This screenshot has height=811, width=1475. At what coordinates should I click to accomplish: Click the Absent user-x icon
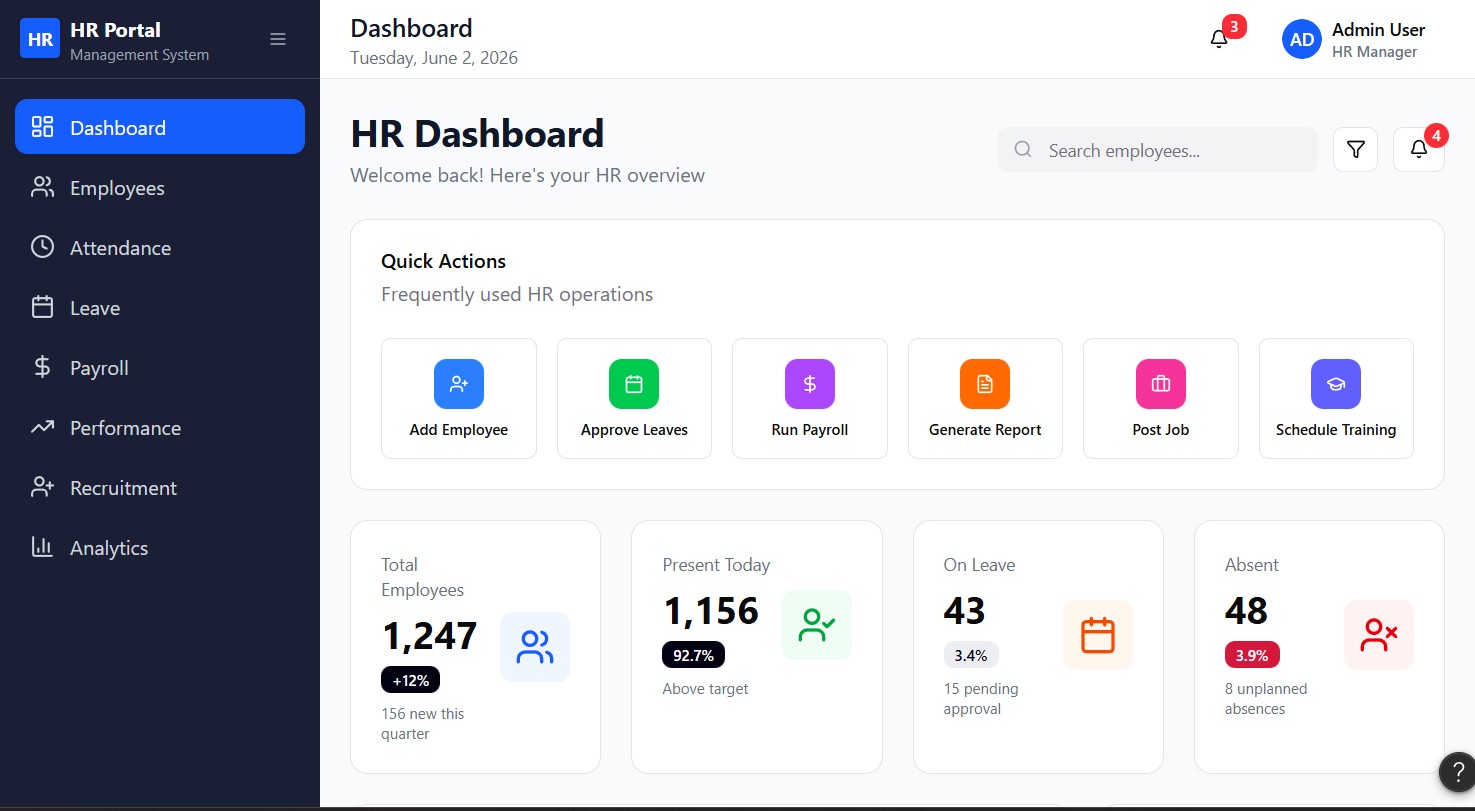pyautogui.click(x=1379, y=635)
